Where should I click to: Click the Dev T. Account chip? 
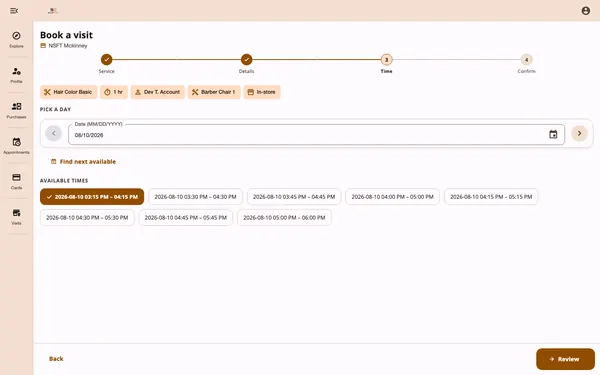pos(158,92)
